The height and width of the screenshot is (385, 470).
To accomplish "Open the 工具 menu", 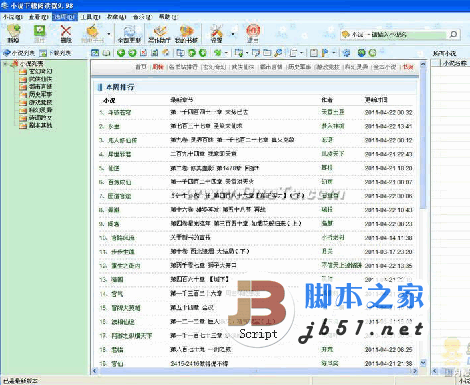I will [91, 17].
